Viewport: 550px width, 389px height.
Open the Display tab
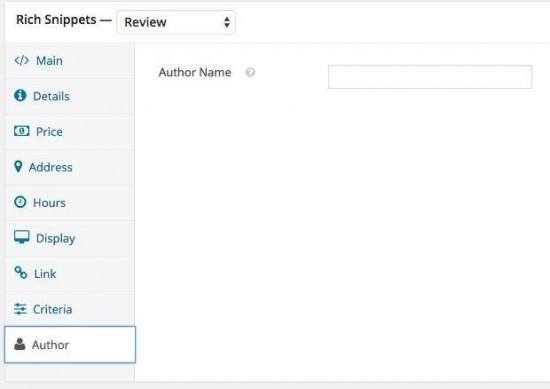(70, 238)
